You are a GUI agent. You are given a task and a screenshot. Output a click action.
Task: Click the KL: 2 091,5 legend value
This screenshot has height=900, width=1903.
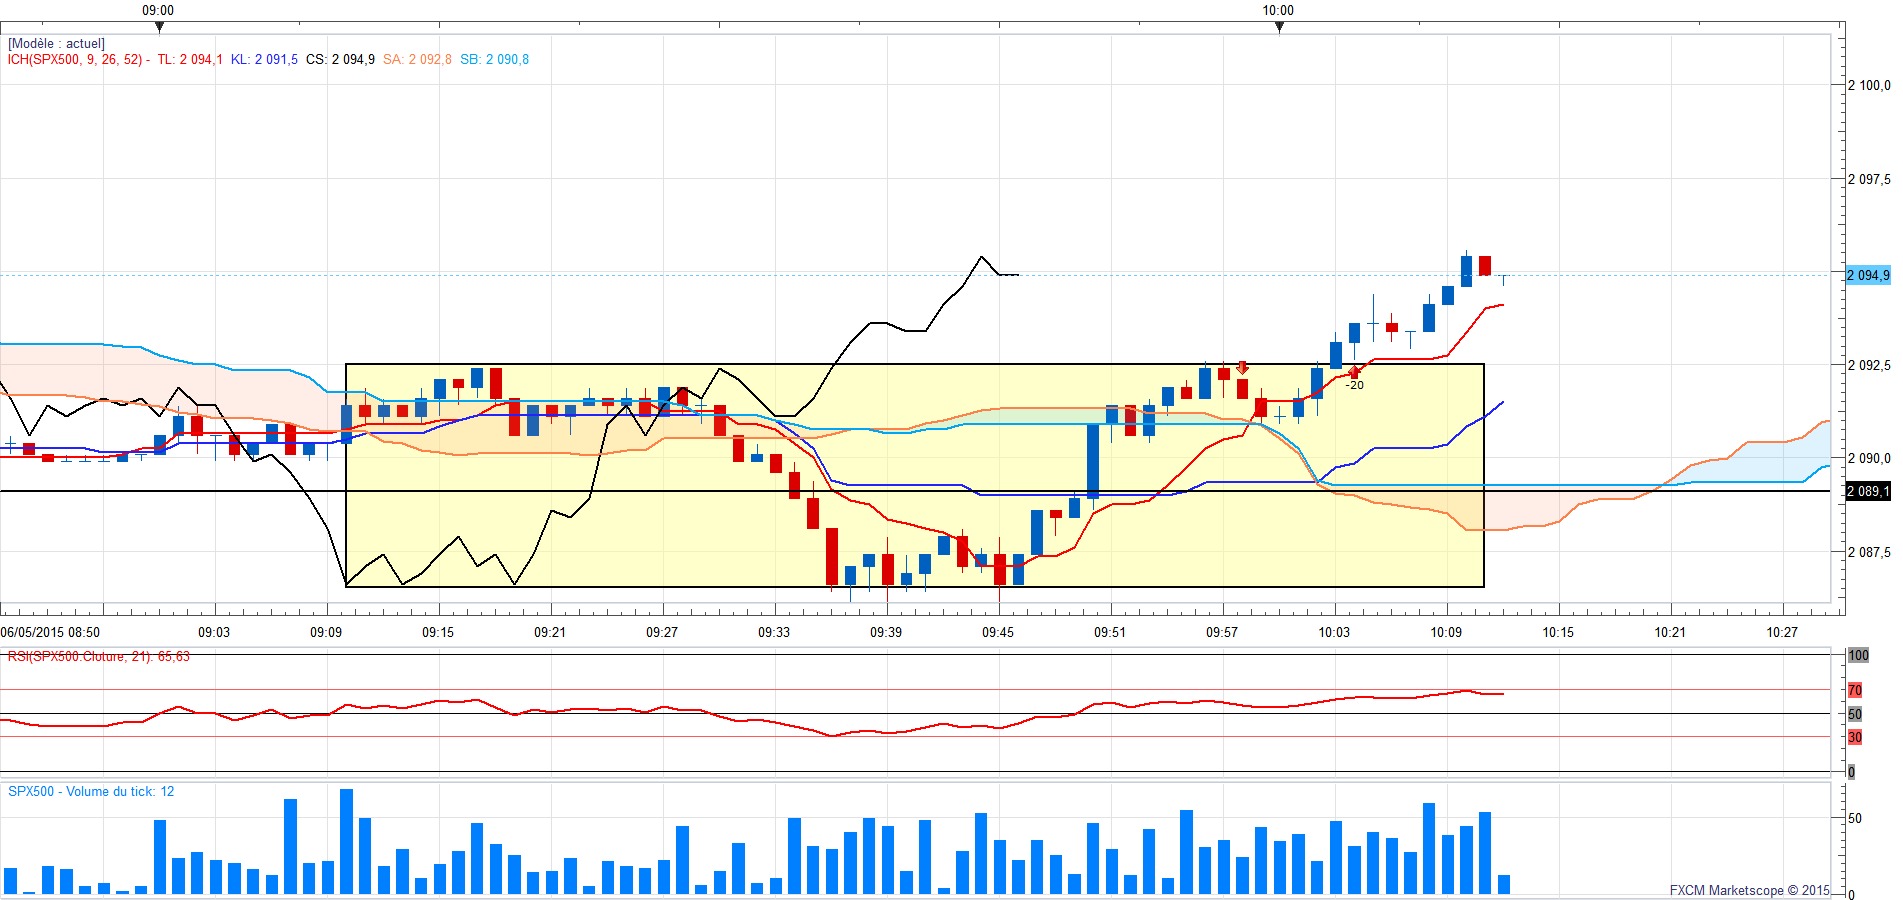coord(264,60)
